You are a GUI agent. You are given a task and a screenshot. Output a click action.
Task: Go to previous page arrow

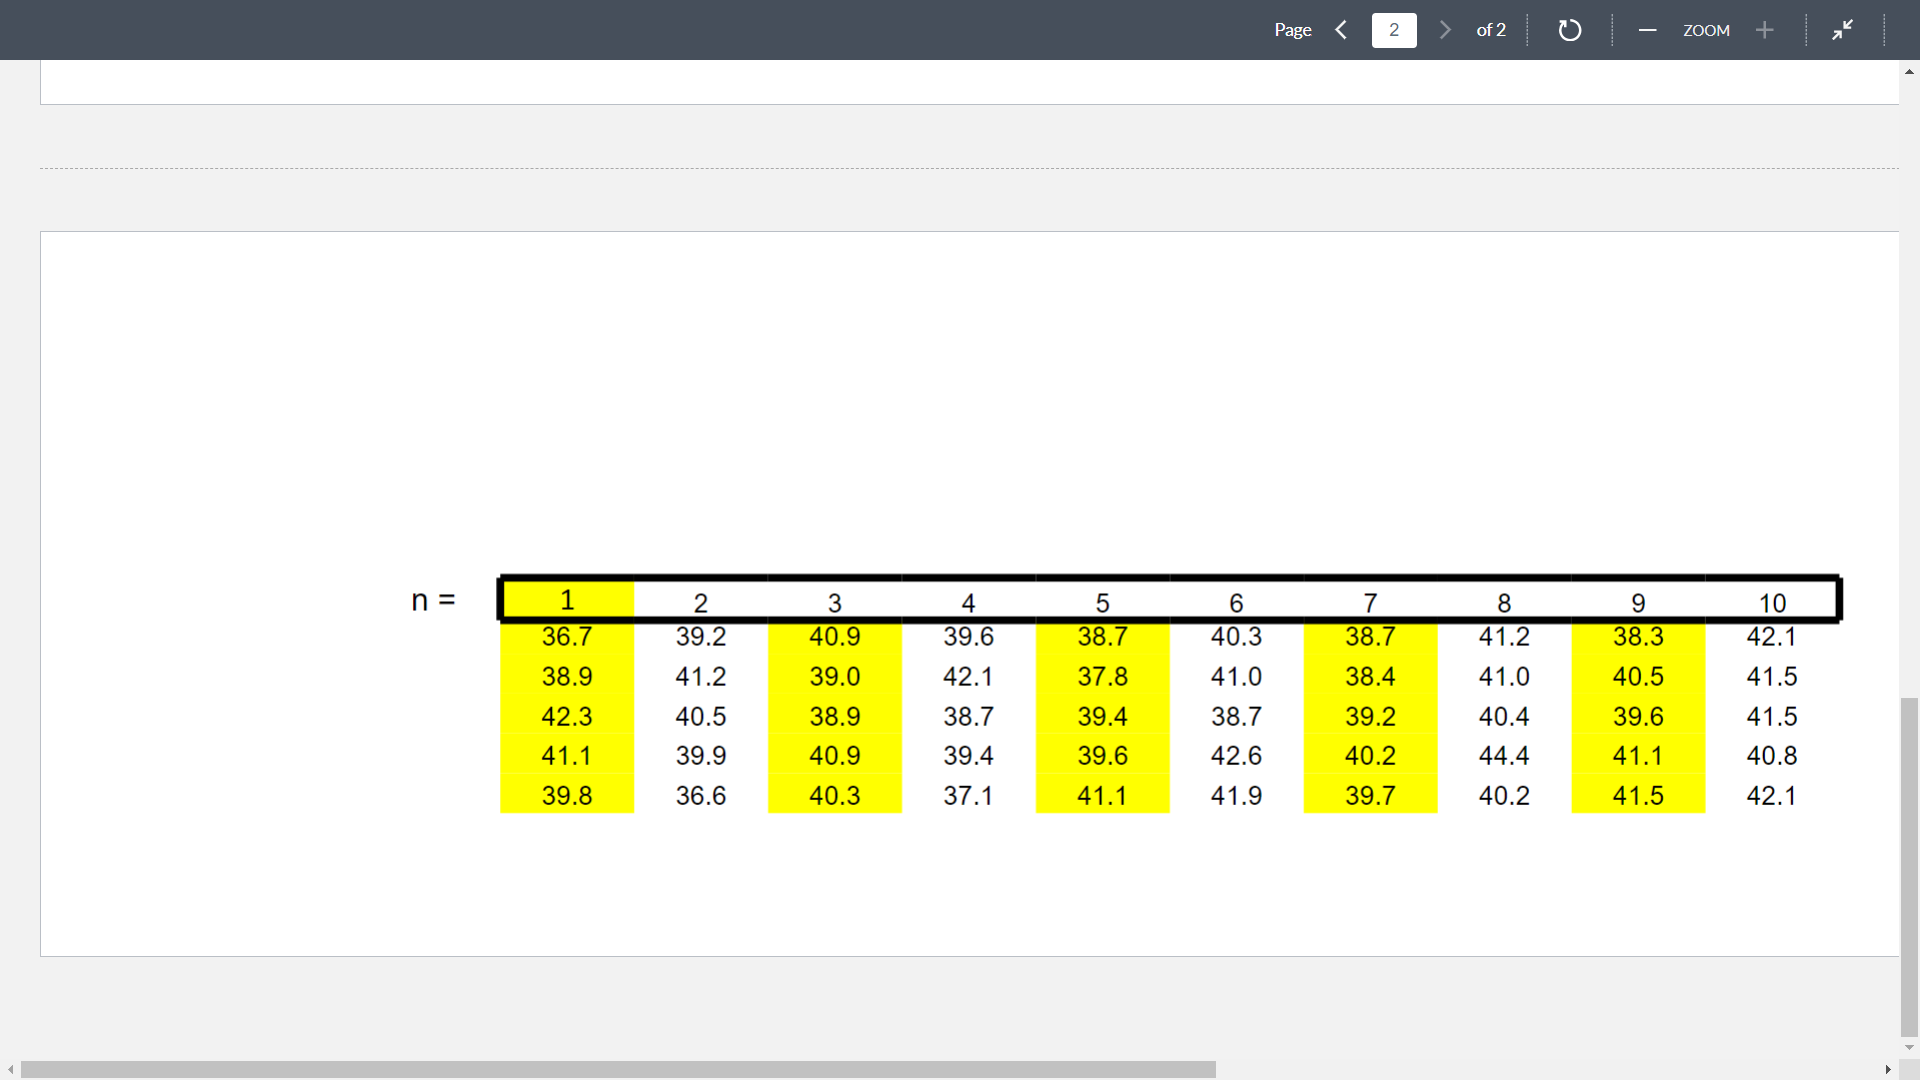(1341, 30)
